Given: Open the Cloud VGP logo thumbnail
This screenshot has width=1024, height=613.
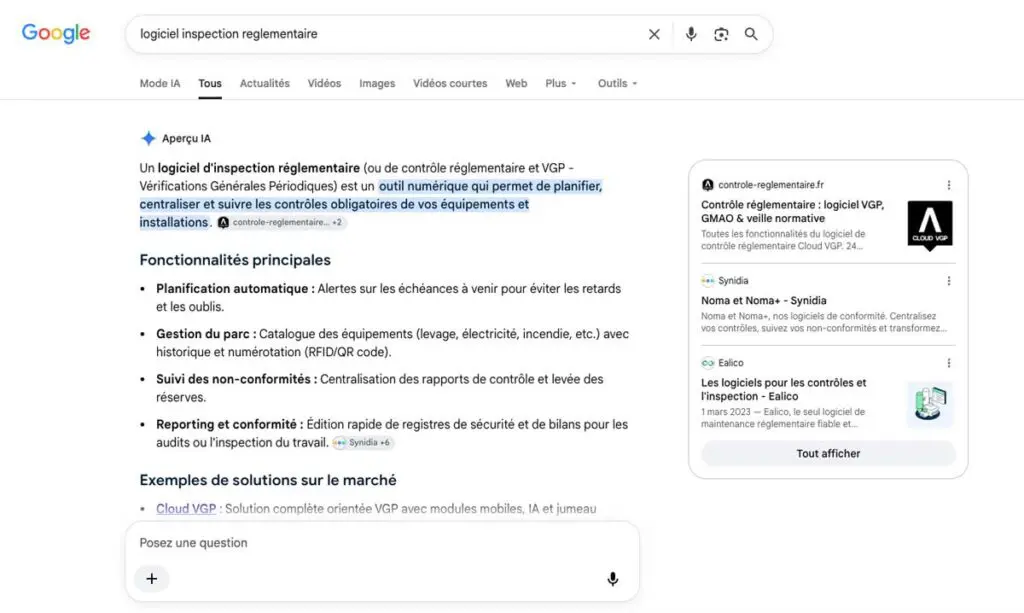Looking at the screenshot, I should (x=930, y=225).
